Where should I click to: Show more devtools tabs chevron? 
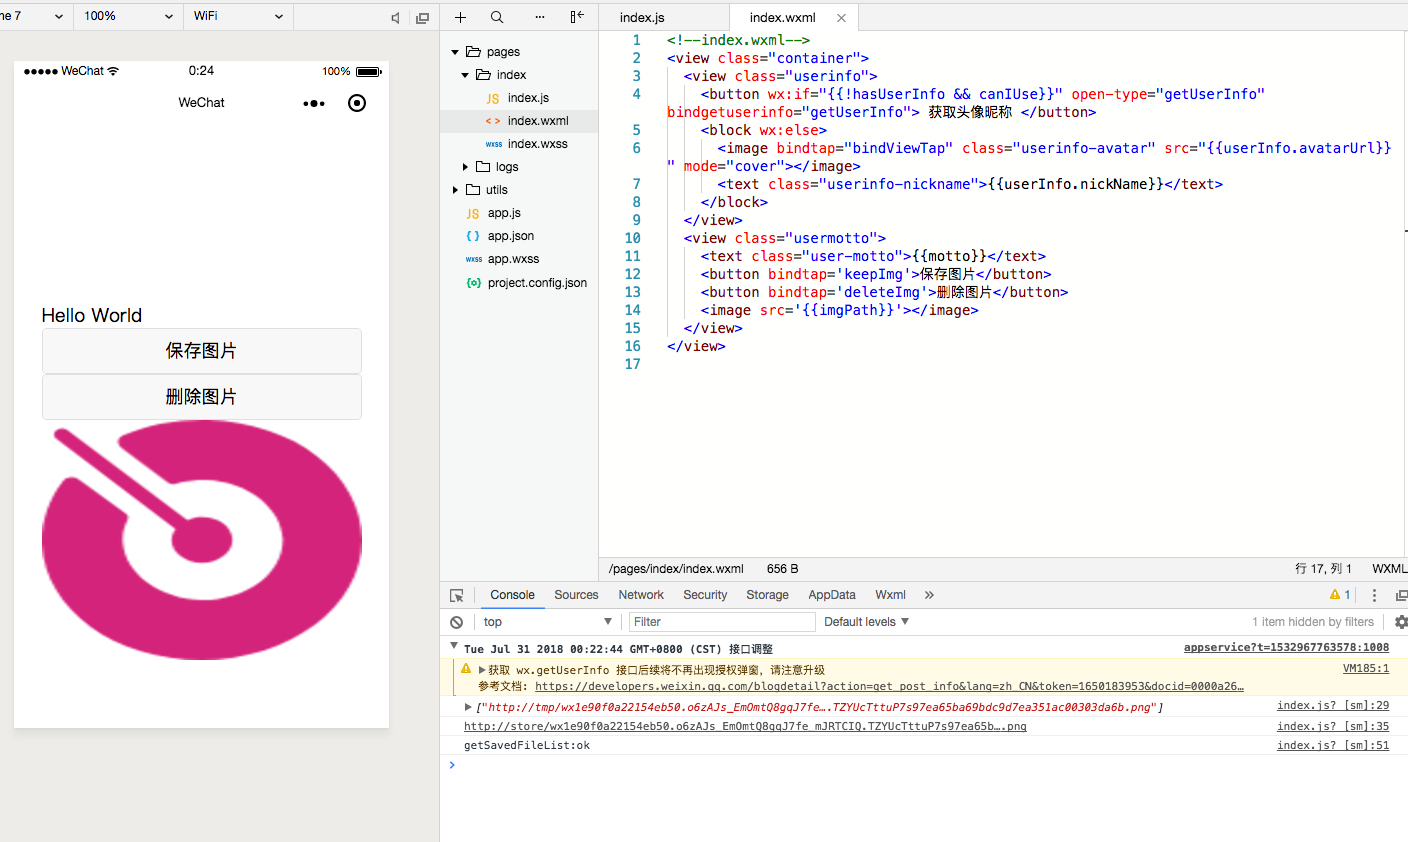[929, 595]
